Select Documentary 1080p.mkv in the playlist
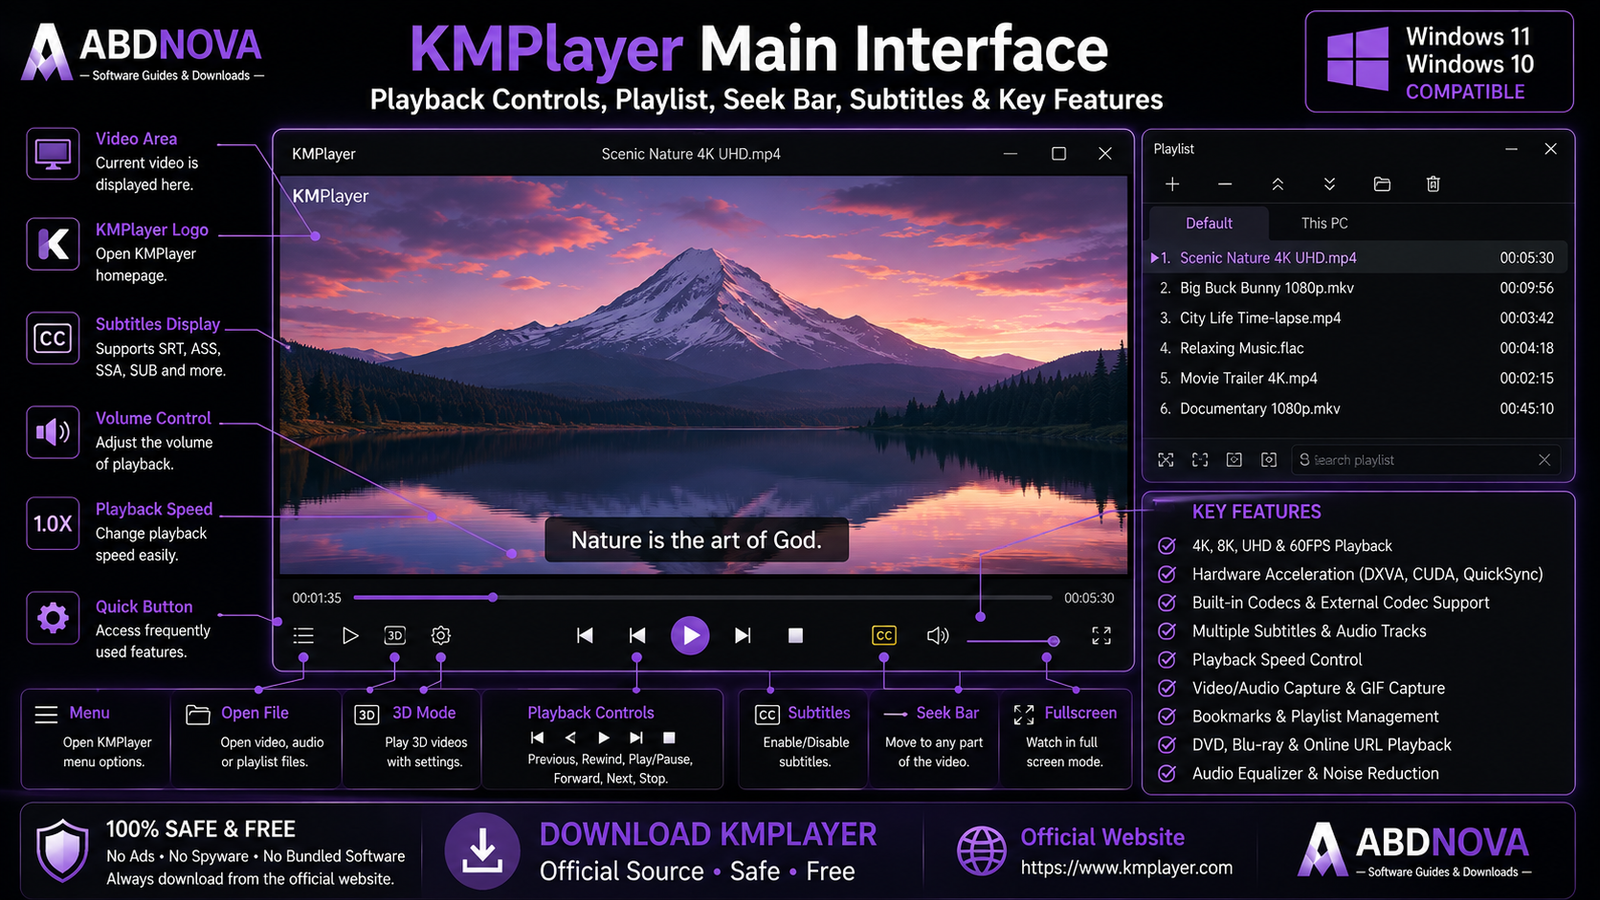This screenshot has width=1600, height=900. click(1356, 408)
